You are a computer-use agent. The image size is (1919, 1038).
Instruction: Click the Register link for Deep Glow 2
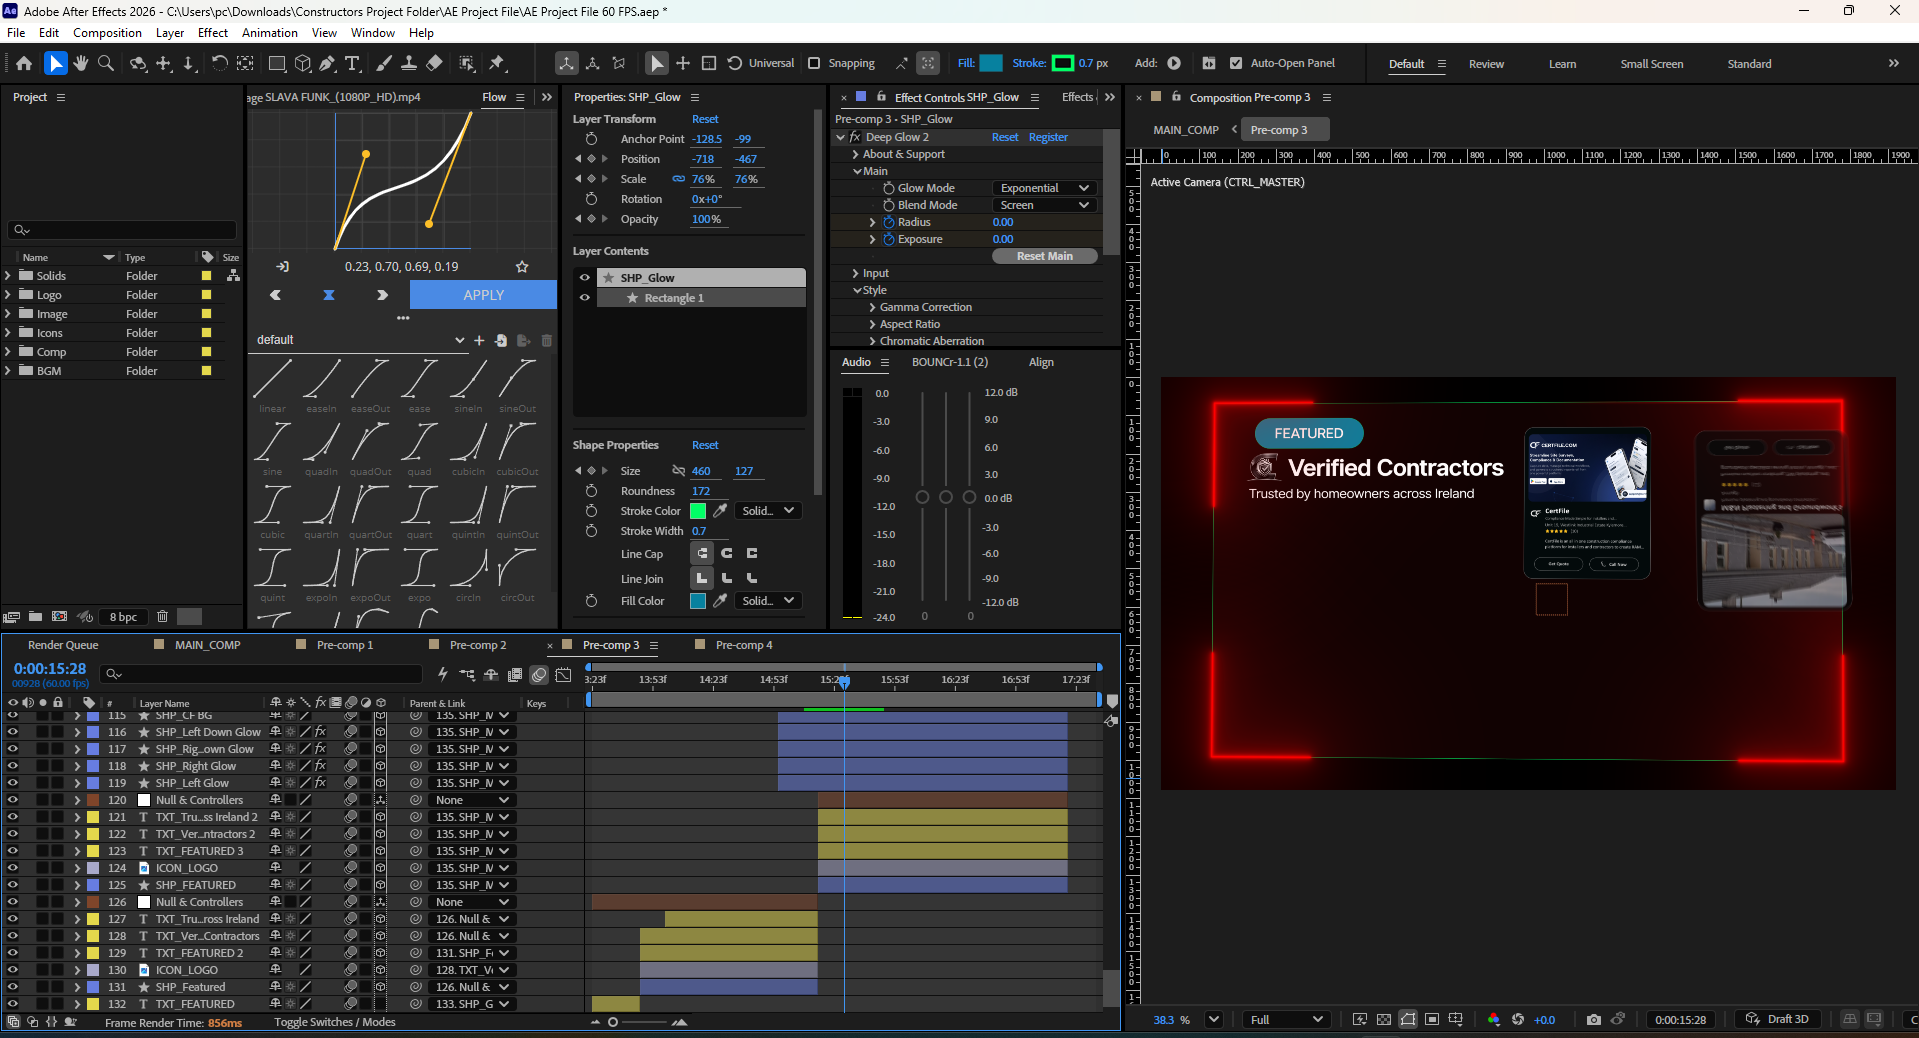1048,137
